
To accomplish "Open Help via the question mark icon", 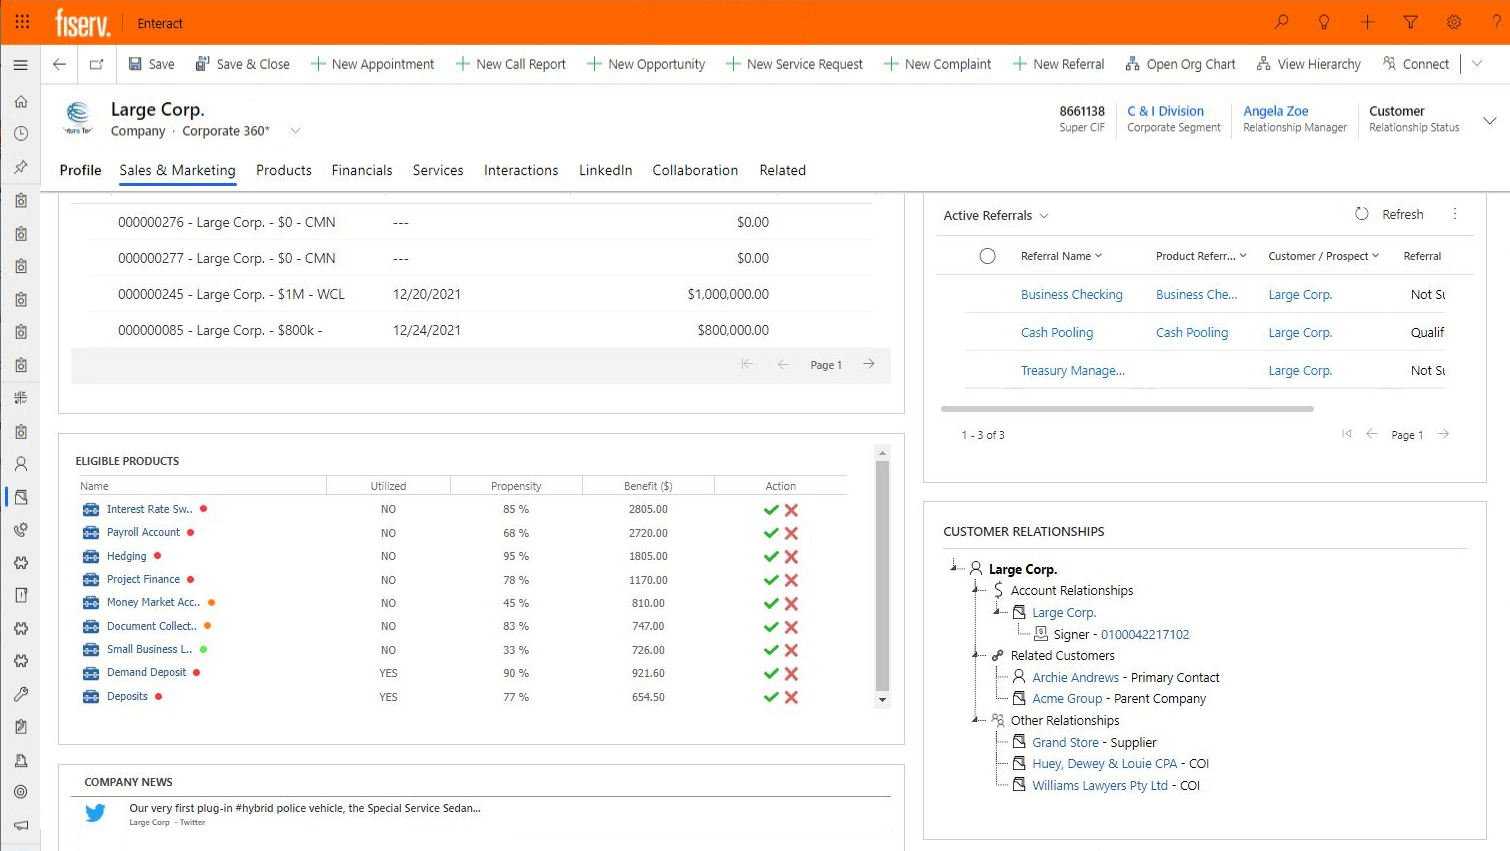I will 1496,22.
